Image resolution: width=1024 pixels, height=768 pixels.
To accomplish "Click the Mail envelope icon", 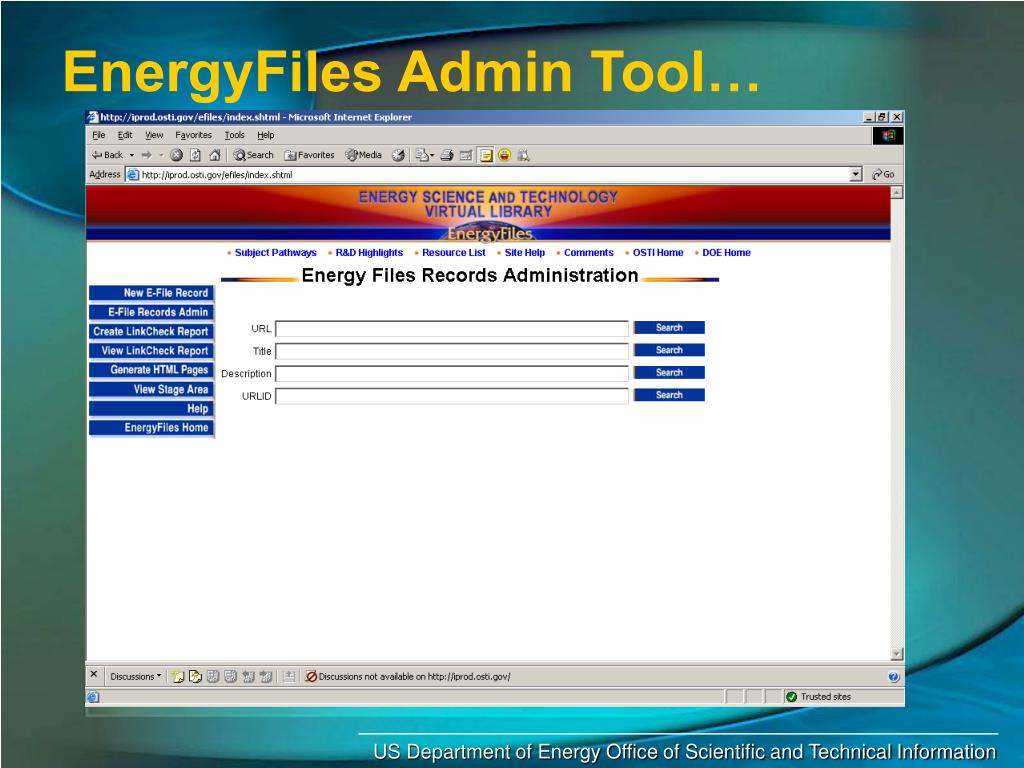I will (423, 155).
